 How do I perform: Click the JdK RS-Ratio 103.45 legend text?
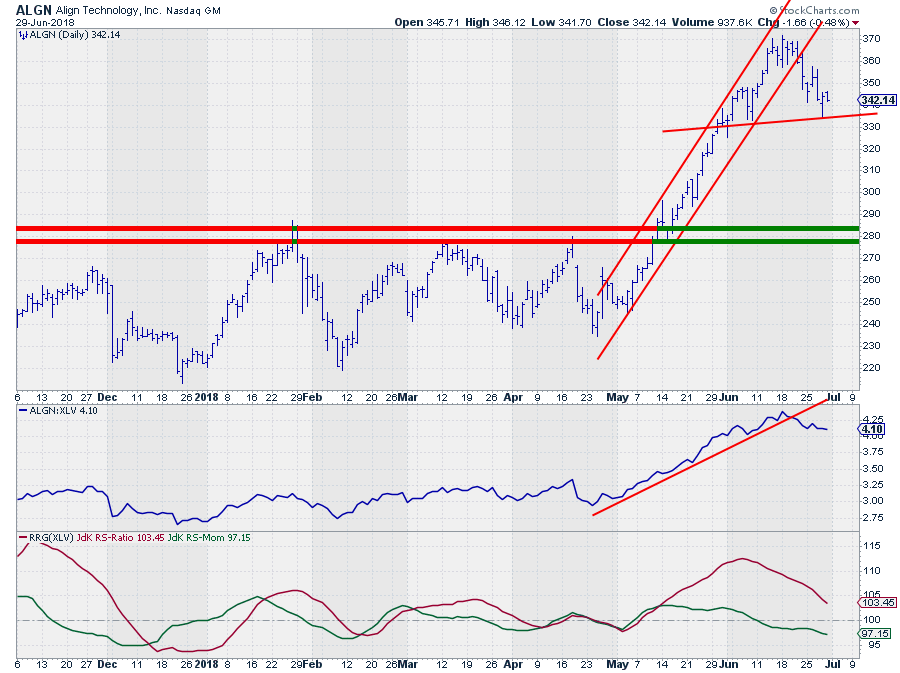click(120, 538)
